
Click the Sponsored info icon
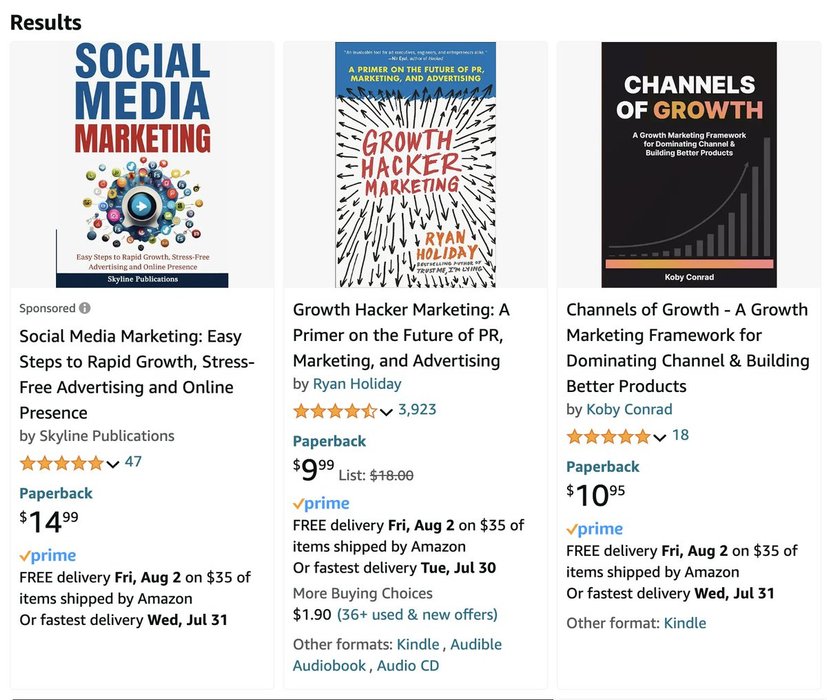tap(85, 308)
